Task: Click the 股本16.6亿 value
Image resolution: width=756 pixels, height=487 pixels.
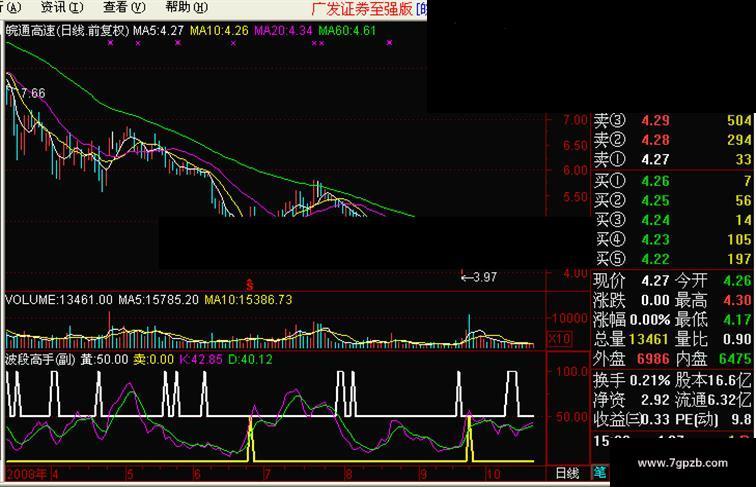Action: [713, 380]
